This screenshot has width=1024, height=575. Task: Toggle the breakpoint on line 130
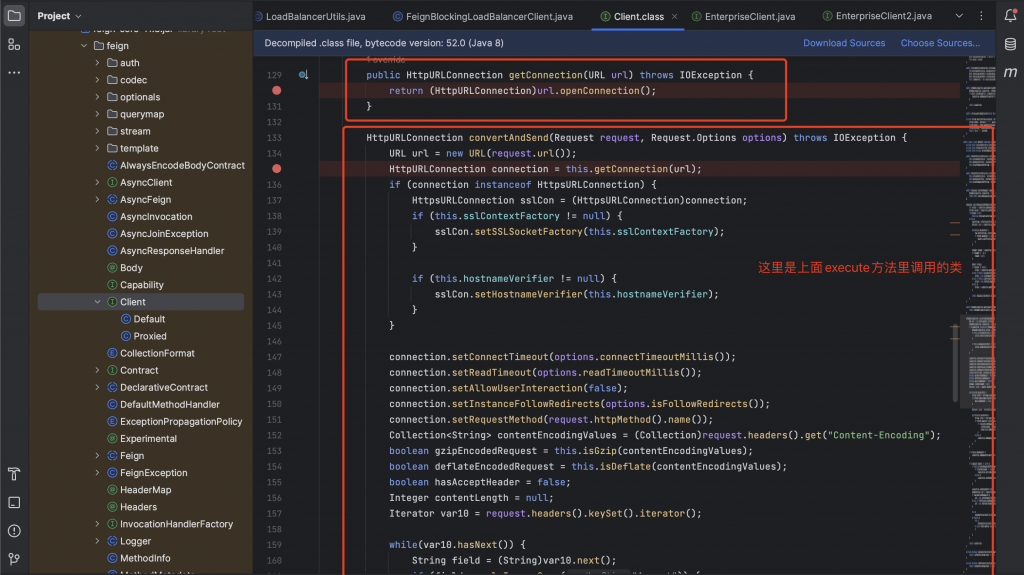[x=277, y=91]
